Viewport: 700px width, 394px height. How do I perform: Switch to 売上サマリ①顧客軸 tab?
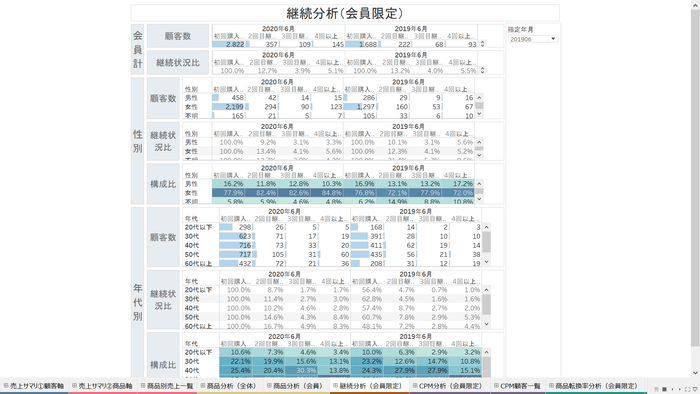[34, 386]
